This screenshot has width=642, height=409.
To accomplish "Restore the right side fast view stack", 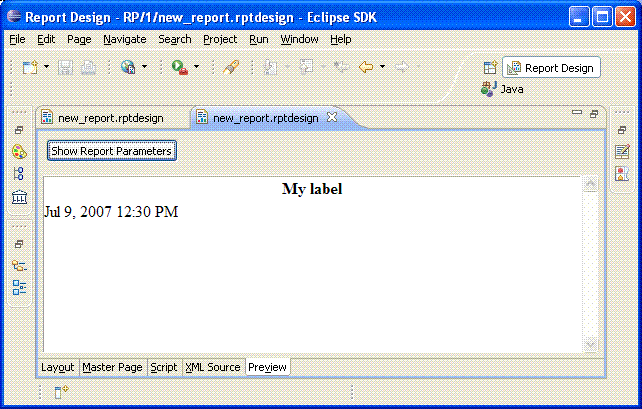I will click(x=622, y=130).
